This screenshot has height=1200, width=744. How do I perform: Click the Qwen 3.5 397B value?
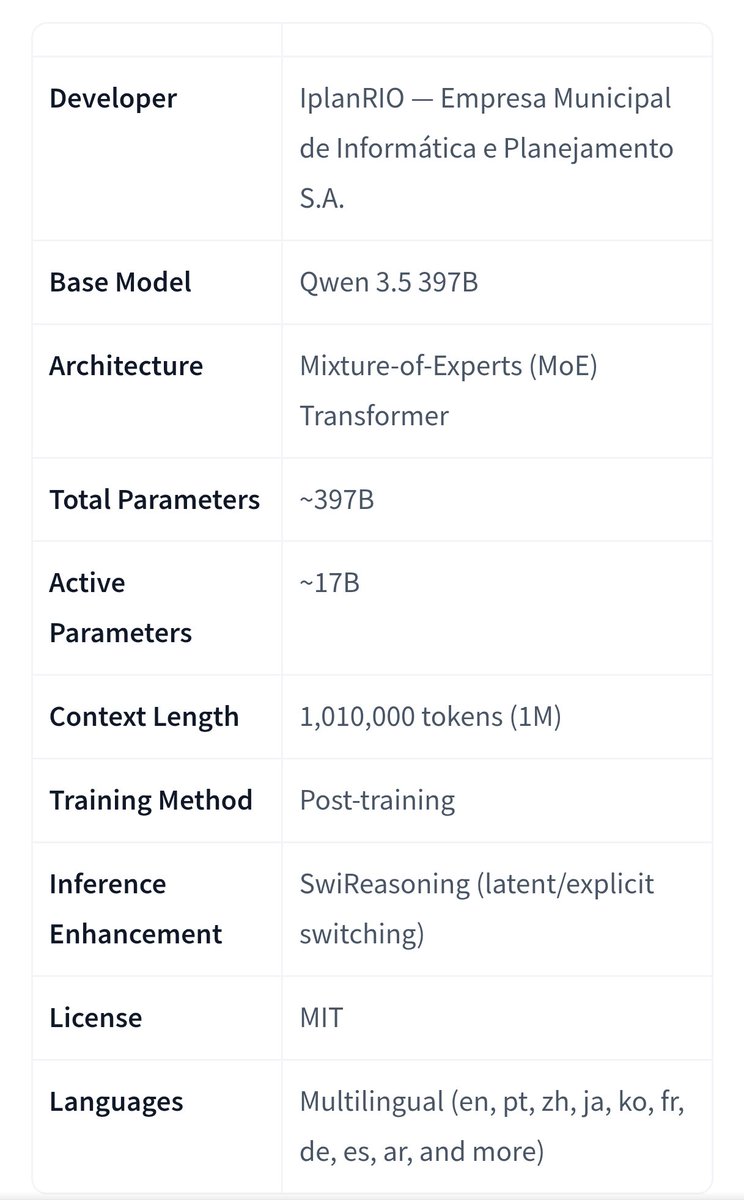click(389, 282)
